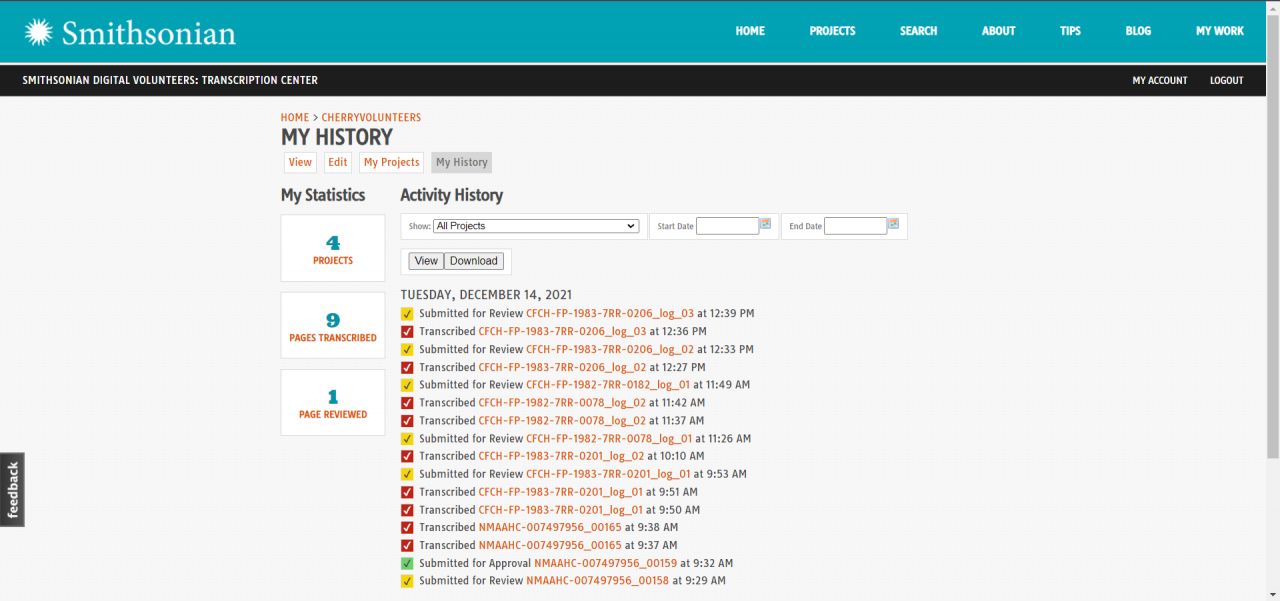Open NMAAHC-007497956_00159 link
Screen dimensions: 1280x601
click(605, 564)
